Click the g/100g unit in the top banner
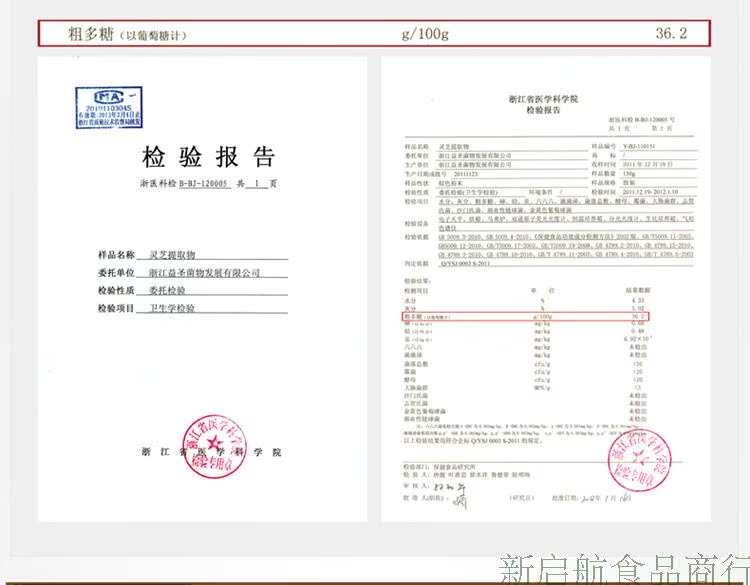Viewport: 750px width, 585px height. coord(425,33)
